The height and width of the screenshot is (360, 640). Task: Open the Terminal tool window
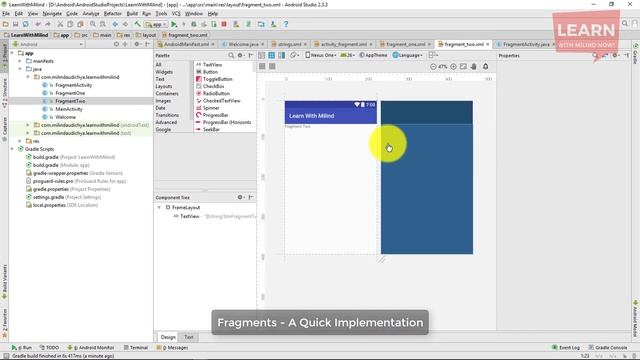click(x=136, y=348)
